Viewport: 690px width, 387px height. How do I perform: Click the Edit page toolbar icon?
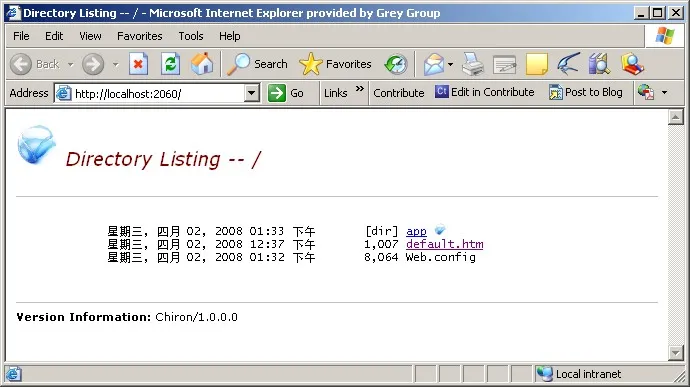(505, 65)
